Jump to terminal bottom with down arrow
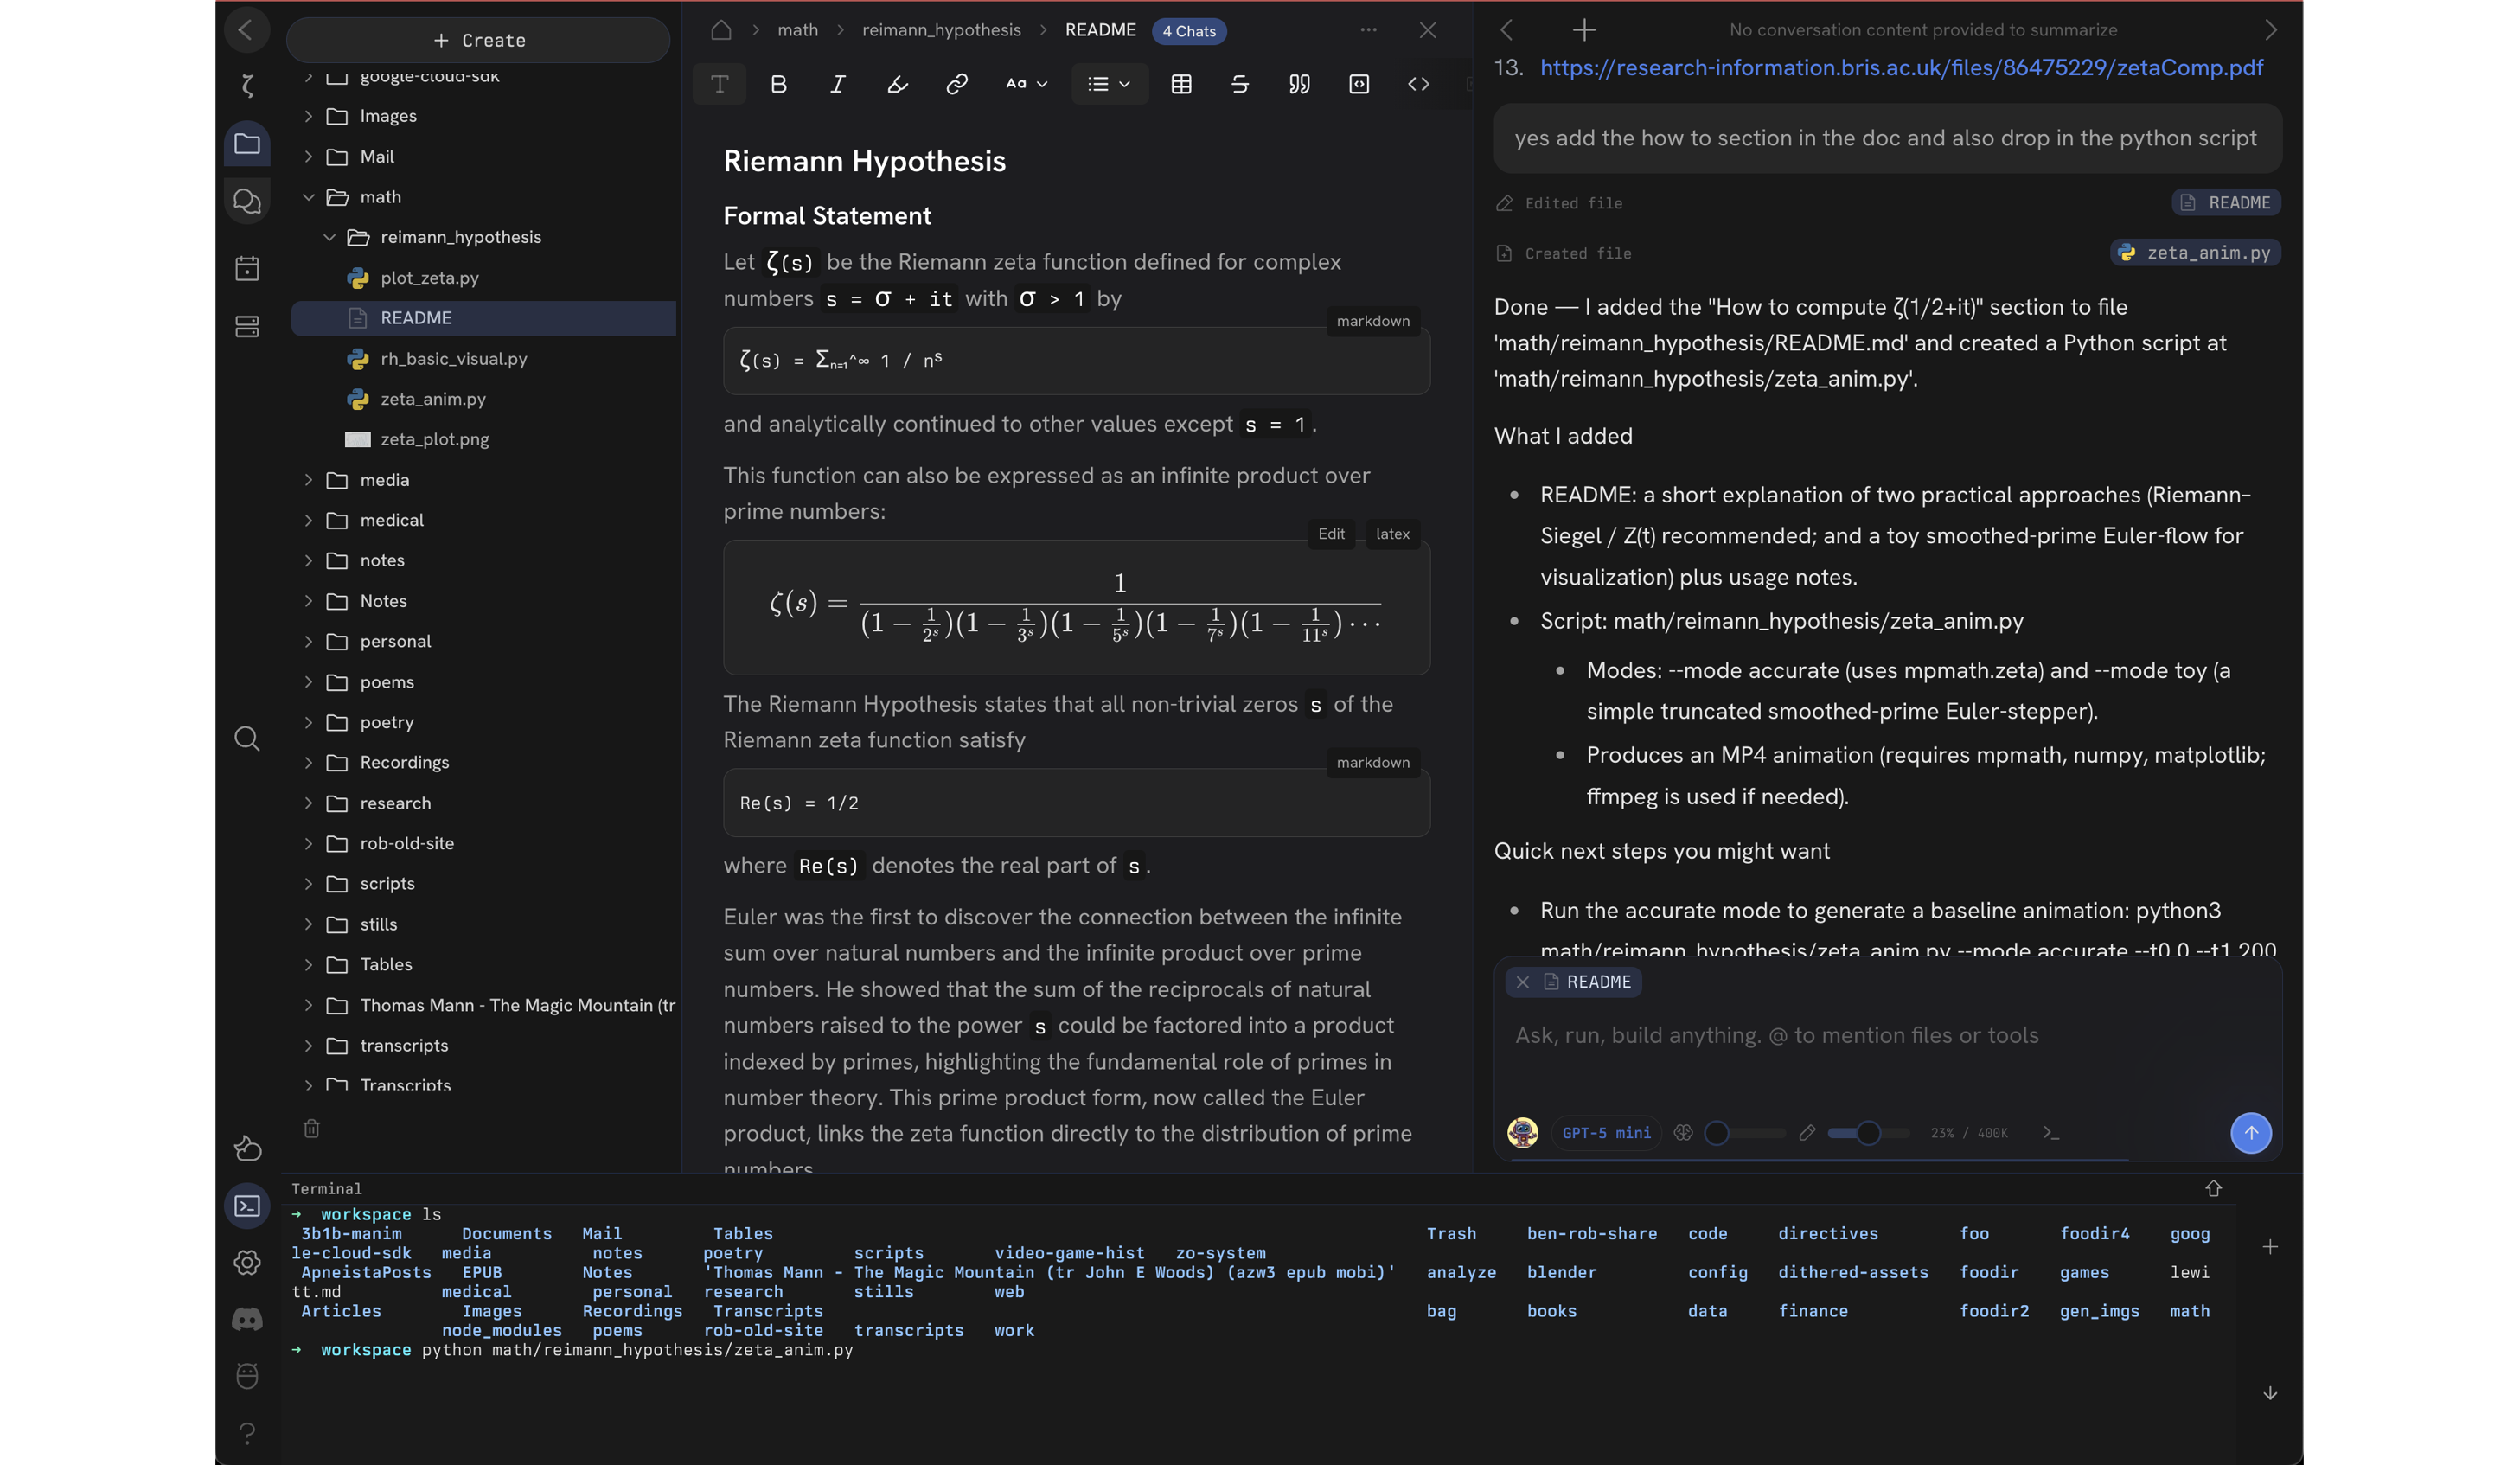 (2270, 1393)
